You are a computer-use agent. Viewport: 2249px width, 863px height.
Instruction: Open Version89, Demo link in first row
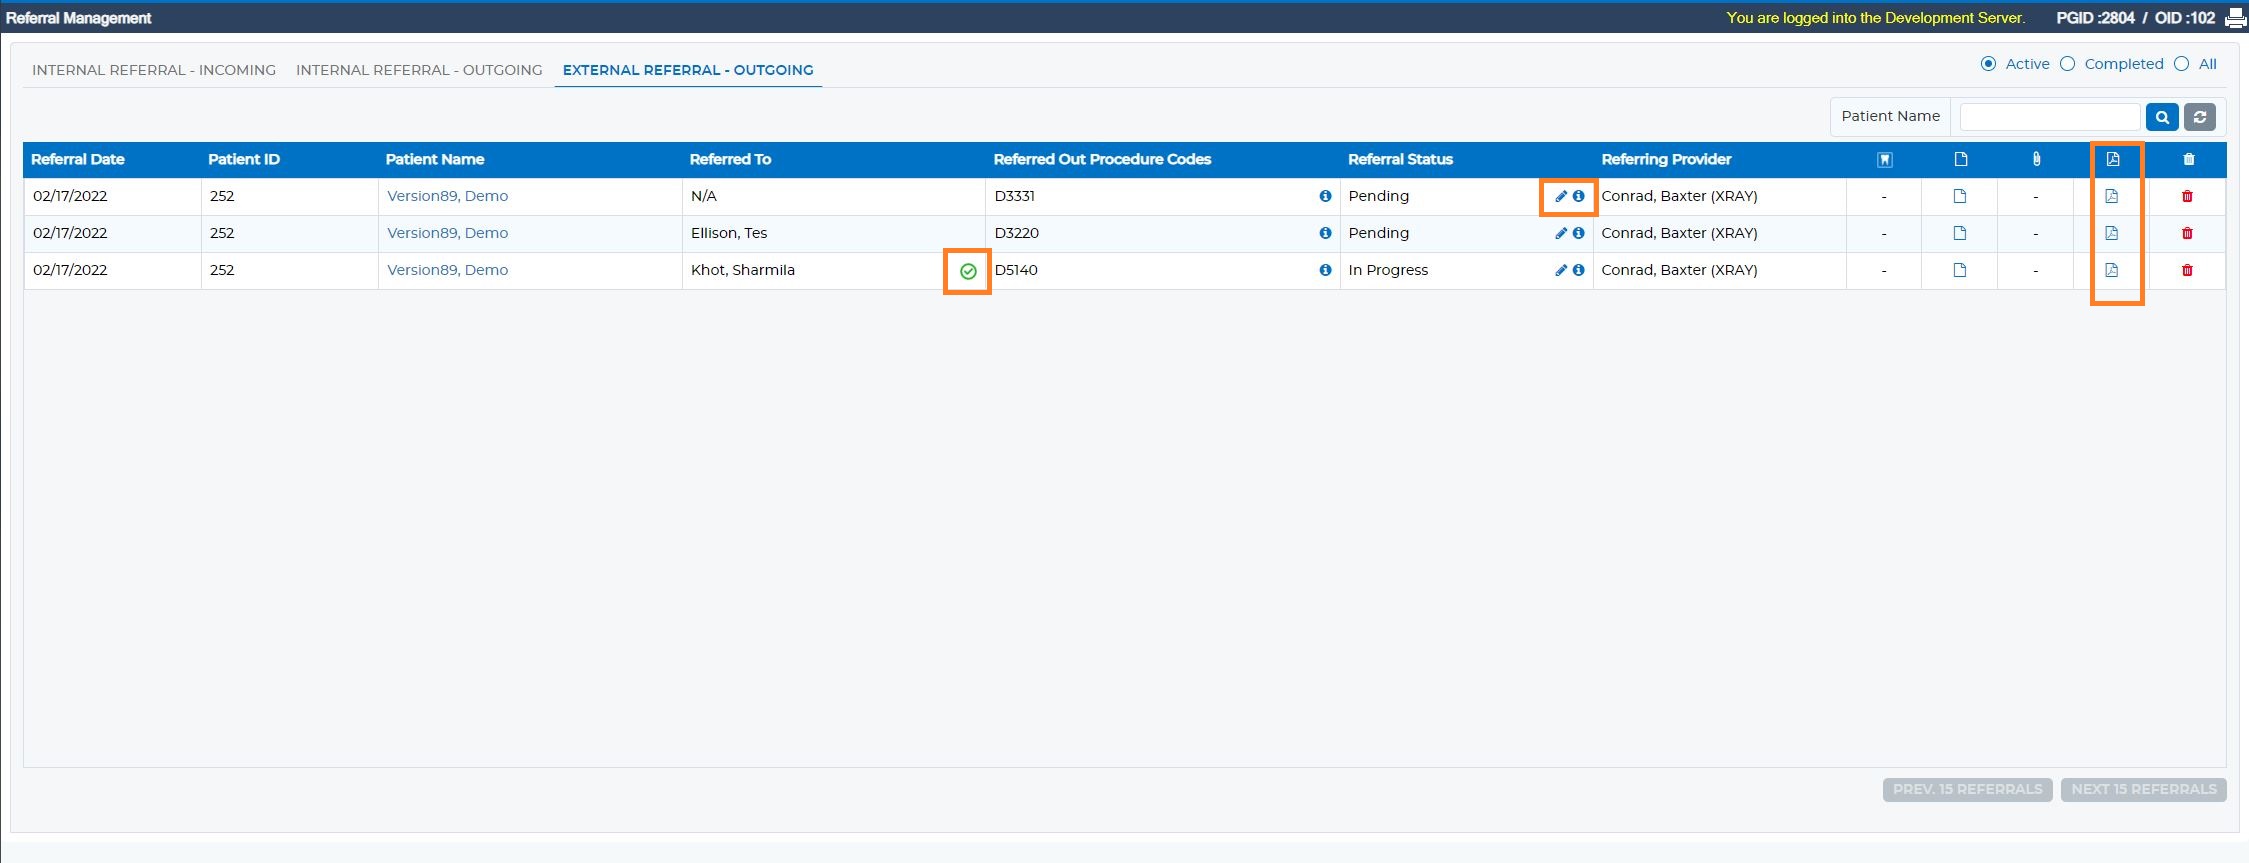[448, 196]
